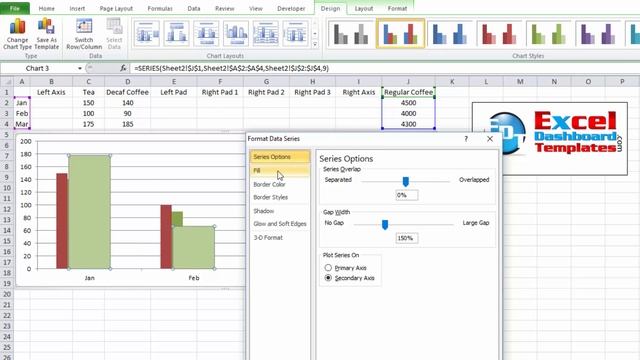Click column J header
640x360 pixels.
tap(408, 82)
